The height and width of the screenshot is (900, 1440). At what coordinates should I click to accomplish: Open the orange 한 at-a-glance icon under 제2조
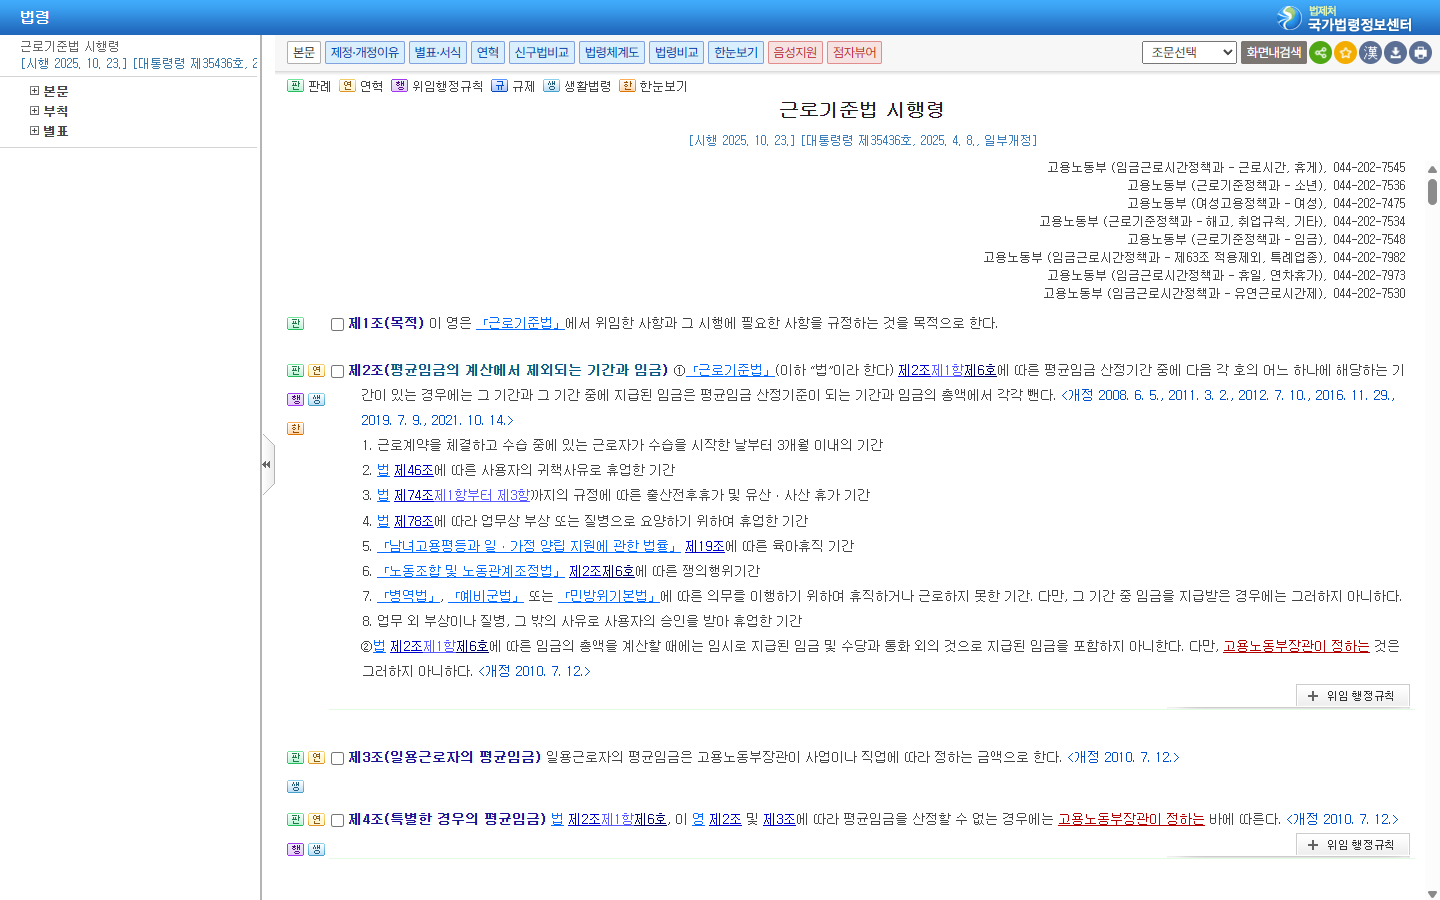[295, 429]
